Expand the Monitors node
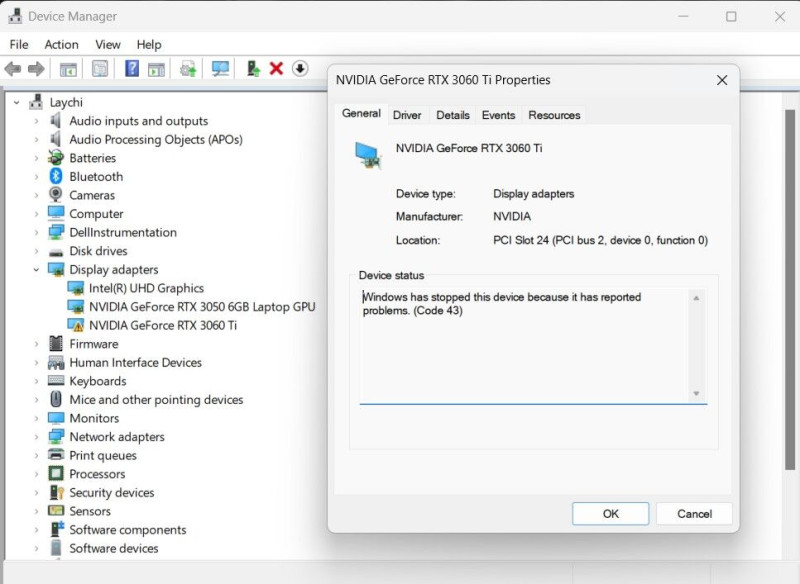 coord(36,418)
